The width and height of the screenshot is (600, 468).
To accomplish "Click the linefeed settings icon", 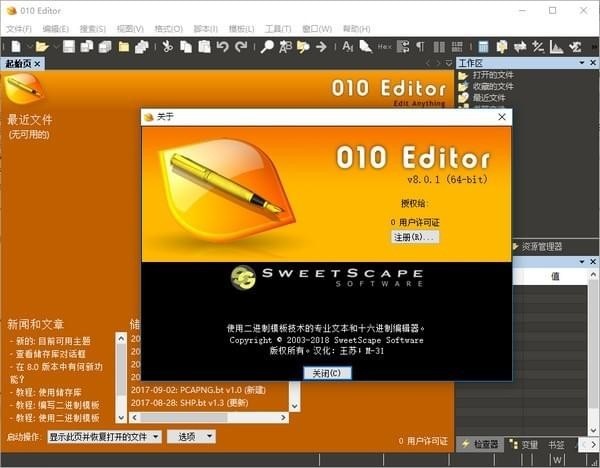I will tap(403, 47).
